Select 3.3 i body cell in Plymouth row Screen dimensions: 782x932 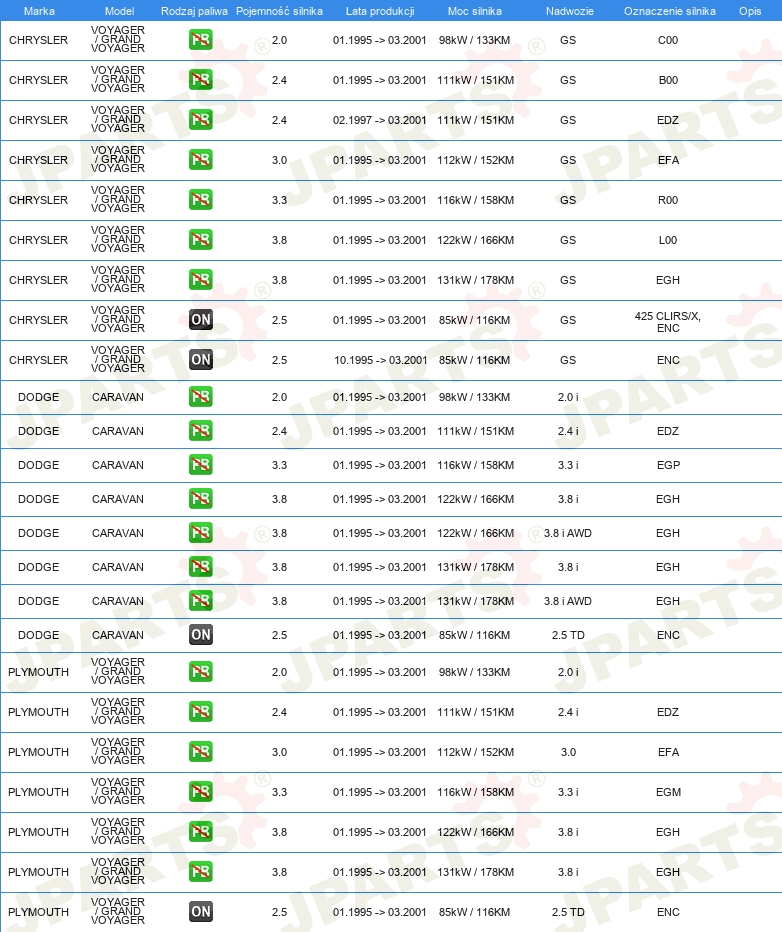[568, 792]
